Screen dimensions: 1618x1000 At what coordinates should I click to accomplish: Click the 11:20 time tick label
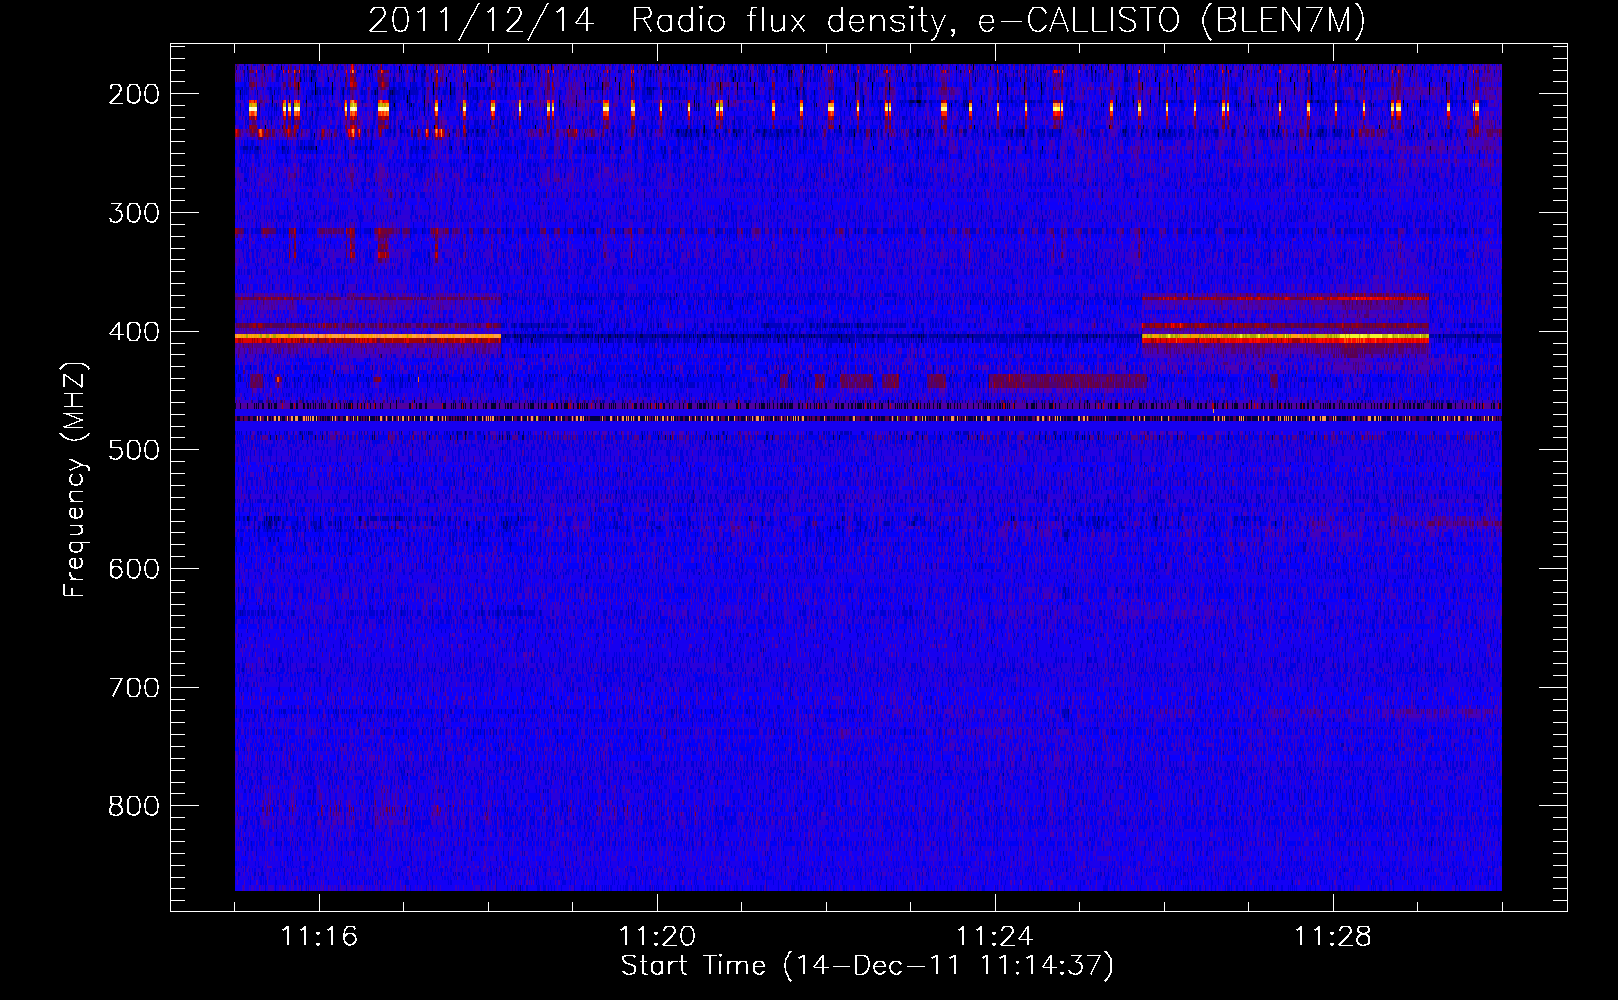657,937
